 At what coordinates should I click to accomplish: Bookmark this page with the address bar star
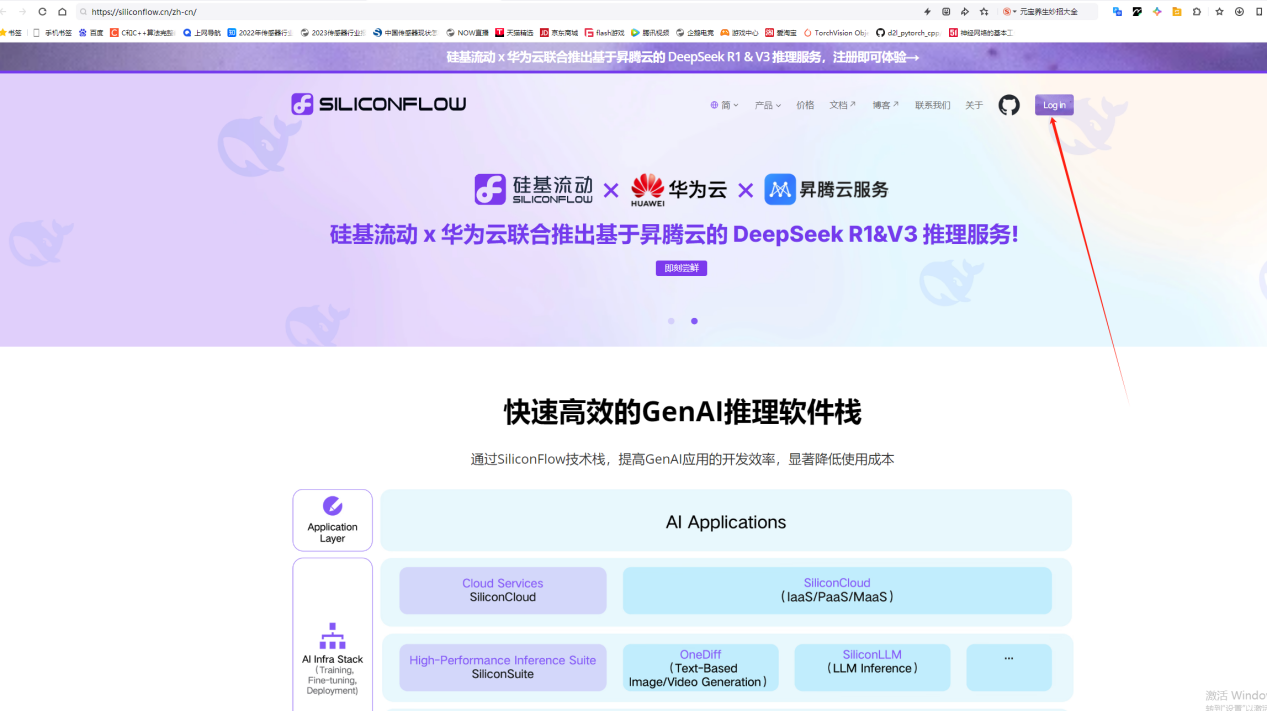pyautogui.click(x=984, y=11)
